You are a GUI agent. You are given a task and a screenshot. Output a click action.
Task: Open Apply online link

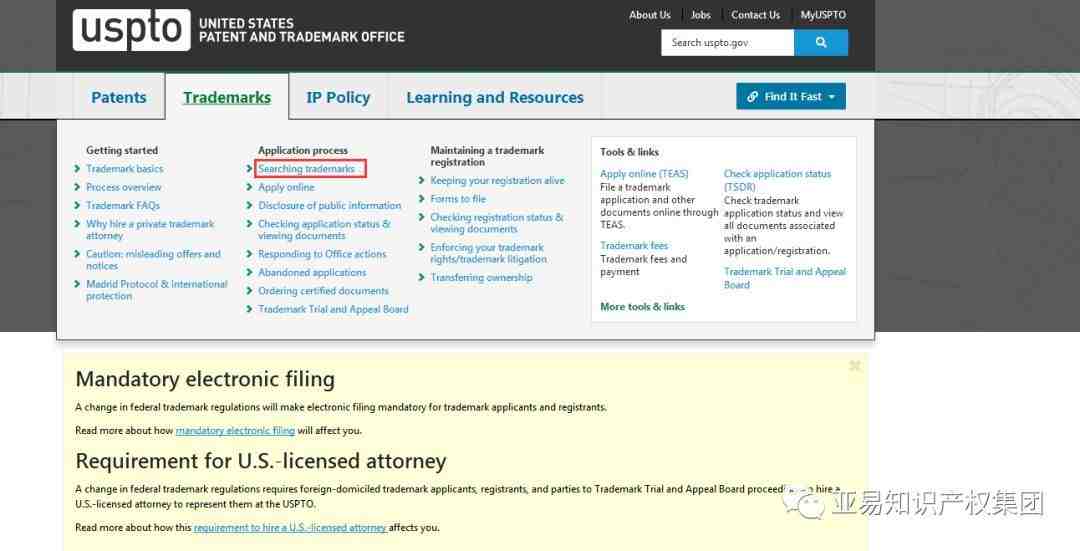(x=286, y=187)
